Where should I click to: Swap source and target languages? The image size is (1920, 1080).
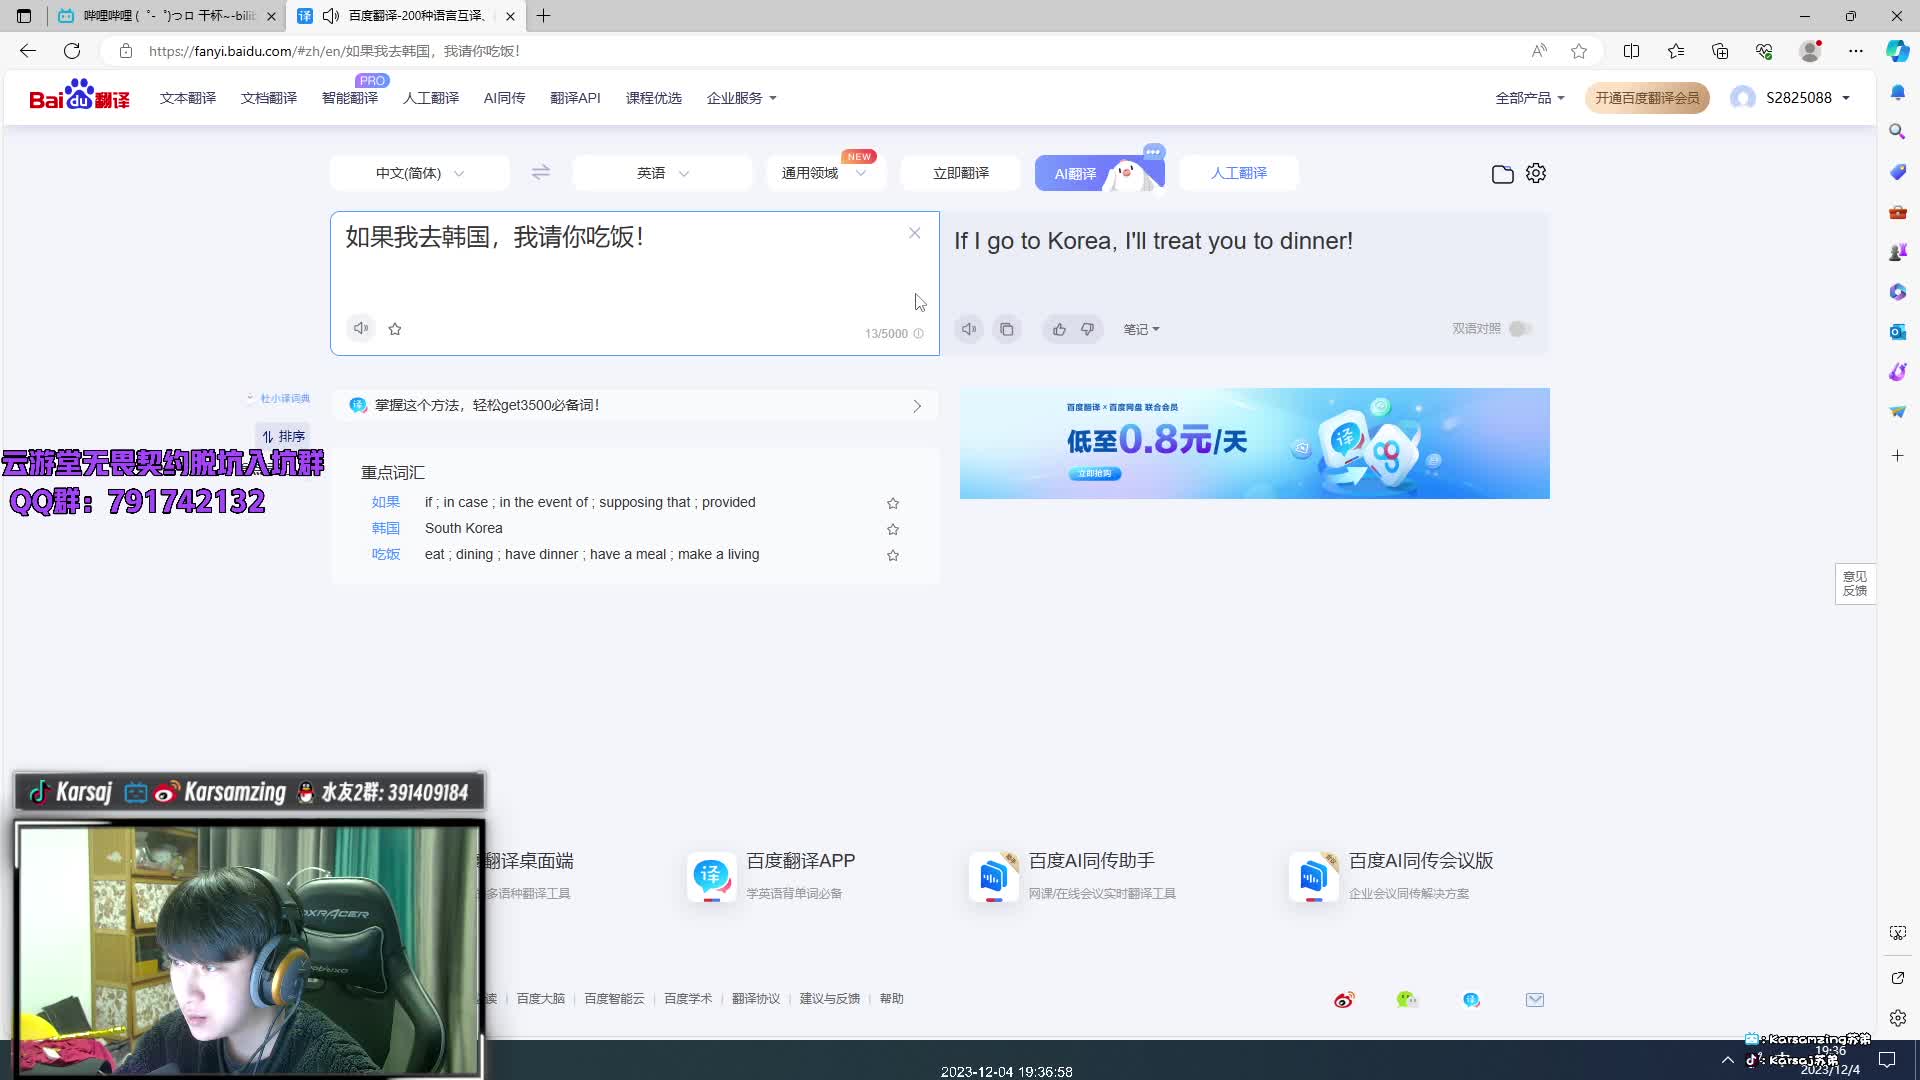click(x=541, y=172)
